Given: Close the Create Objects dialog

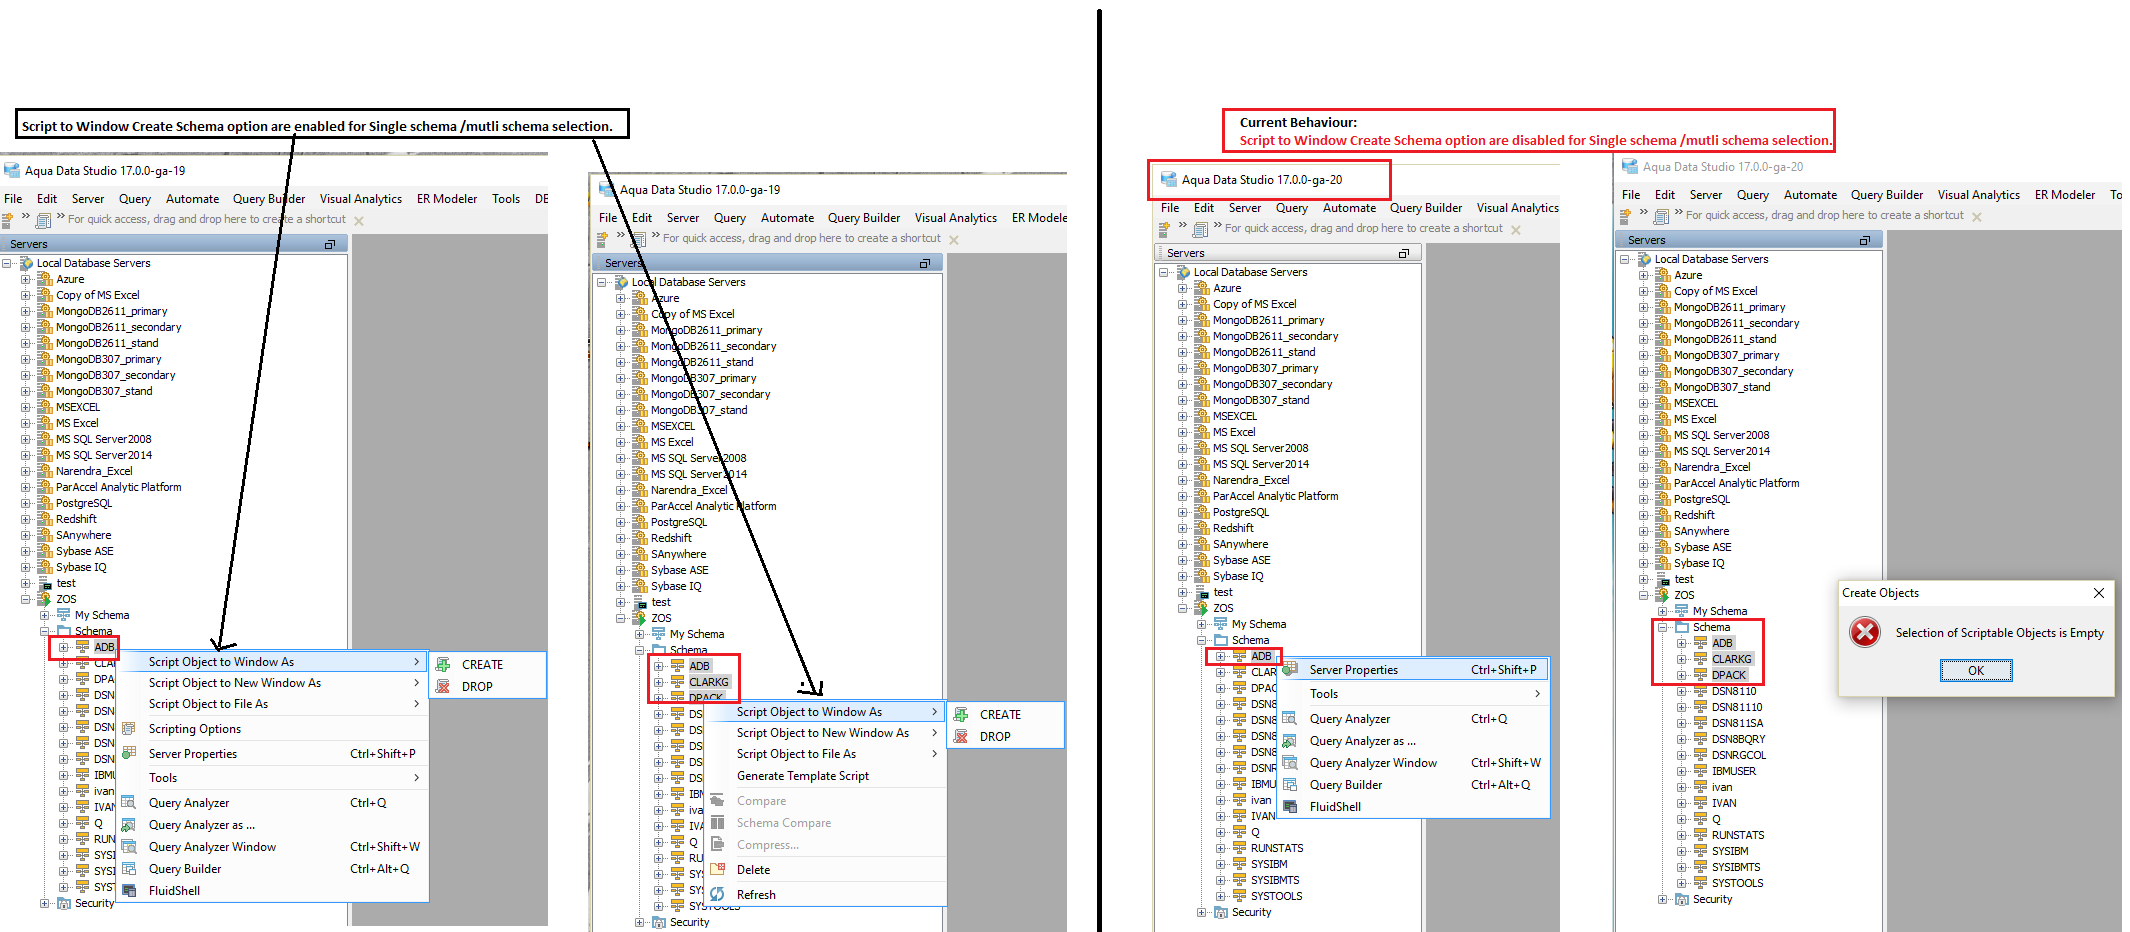Looking at the screenshot, I should click(x=2099, y=593).
